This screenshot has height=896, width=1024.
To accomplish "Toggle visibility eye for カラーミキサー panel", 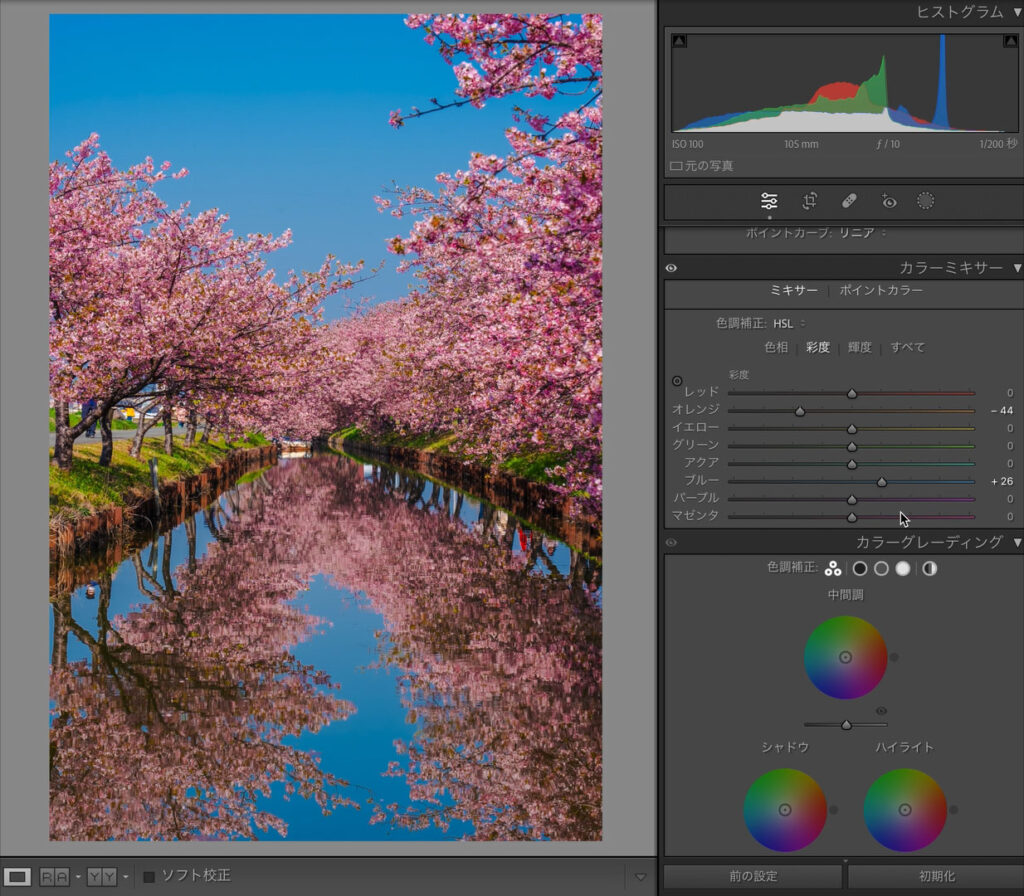I will click(671, 268).
